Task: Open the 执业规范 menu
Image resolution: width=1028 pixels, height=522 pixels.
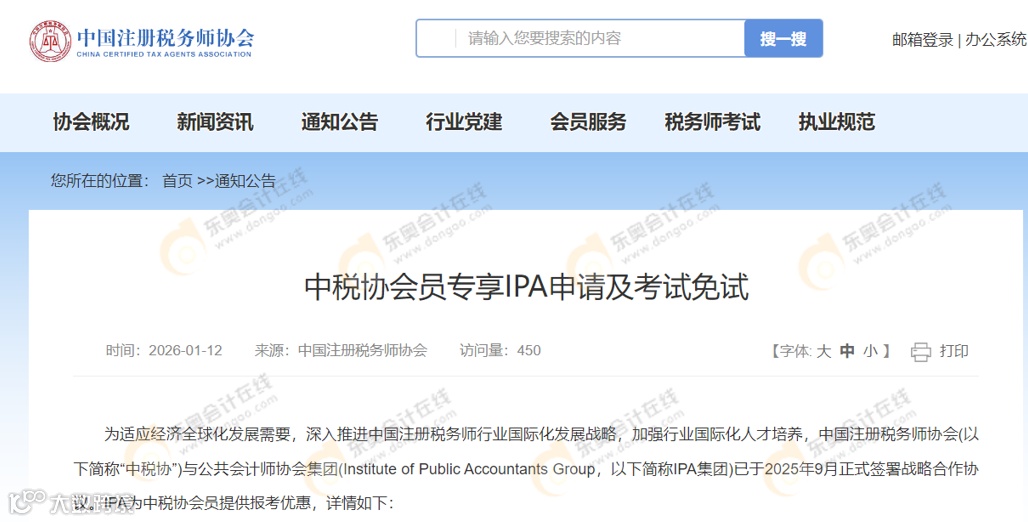Action: pyautogui.click(x=837, y=122)
